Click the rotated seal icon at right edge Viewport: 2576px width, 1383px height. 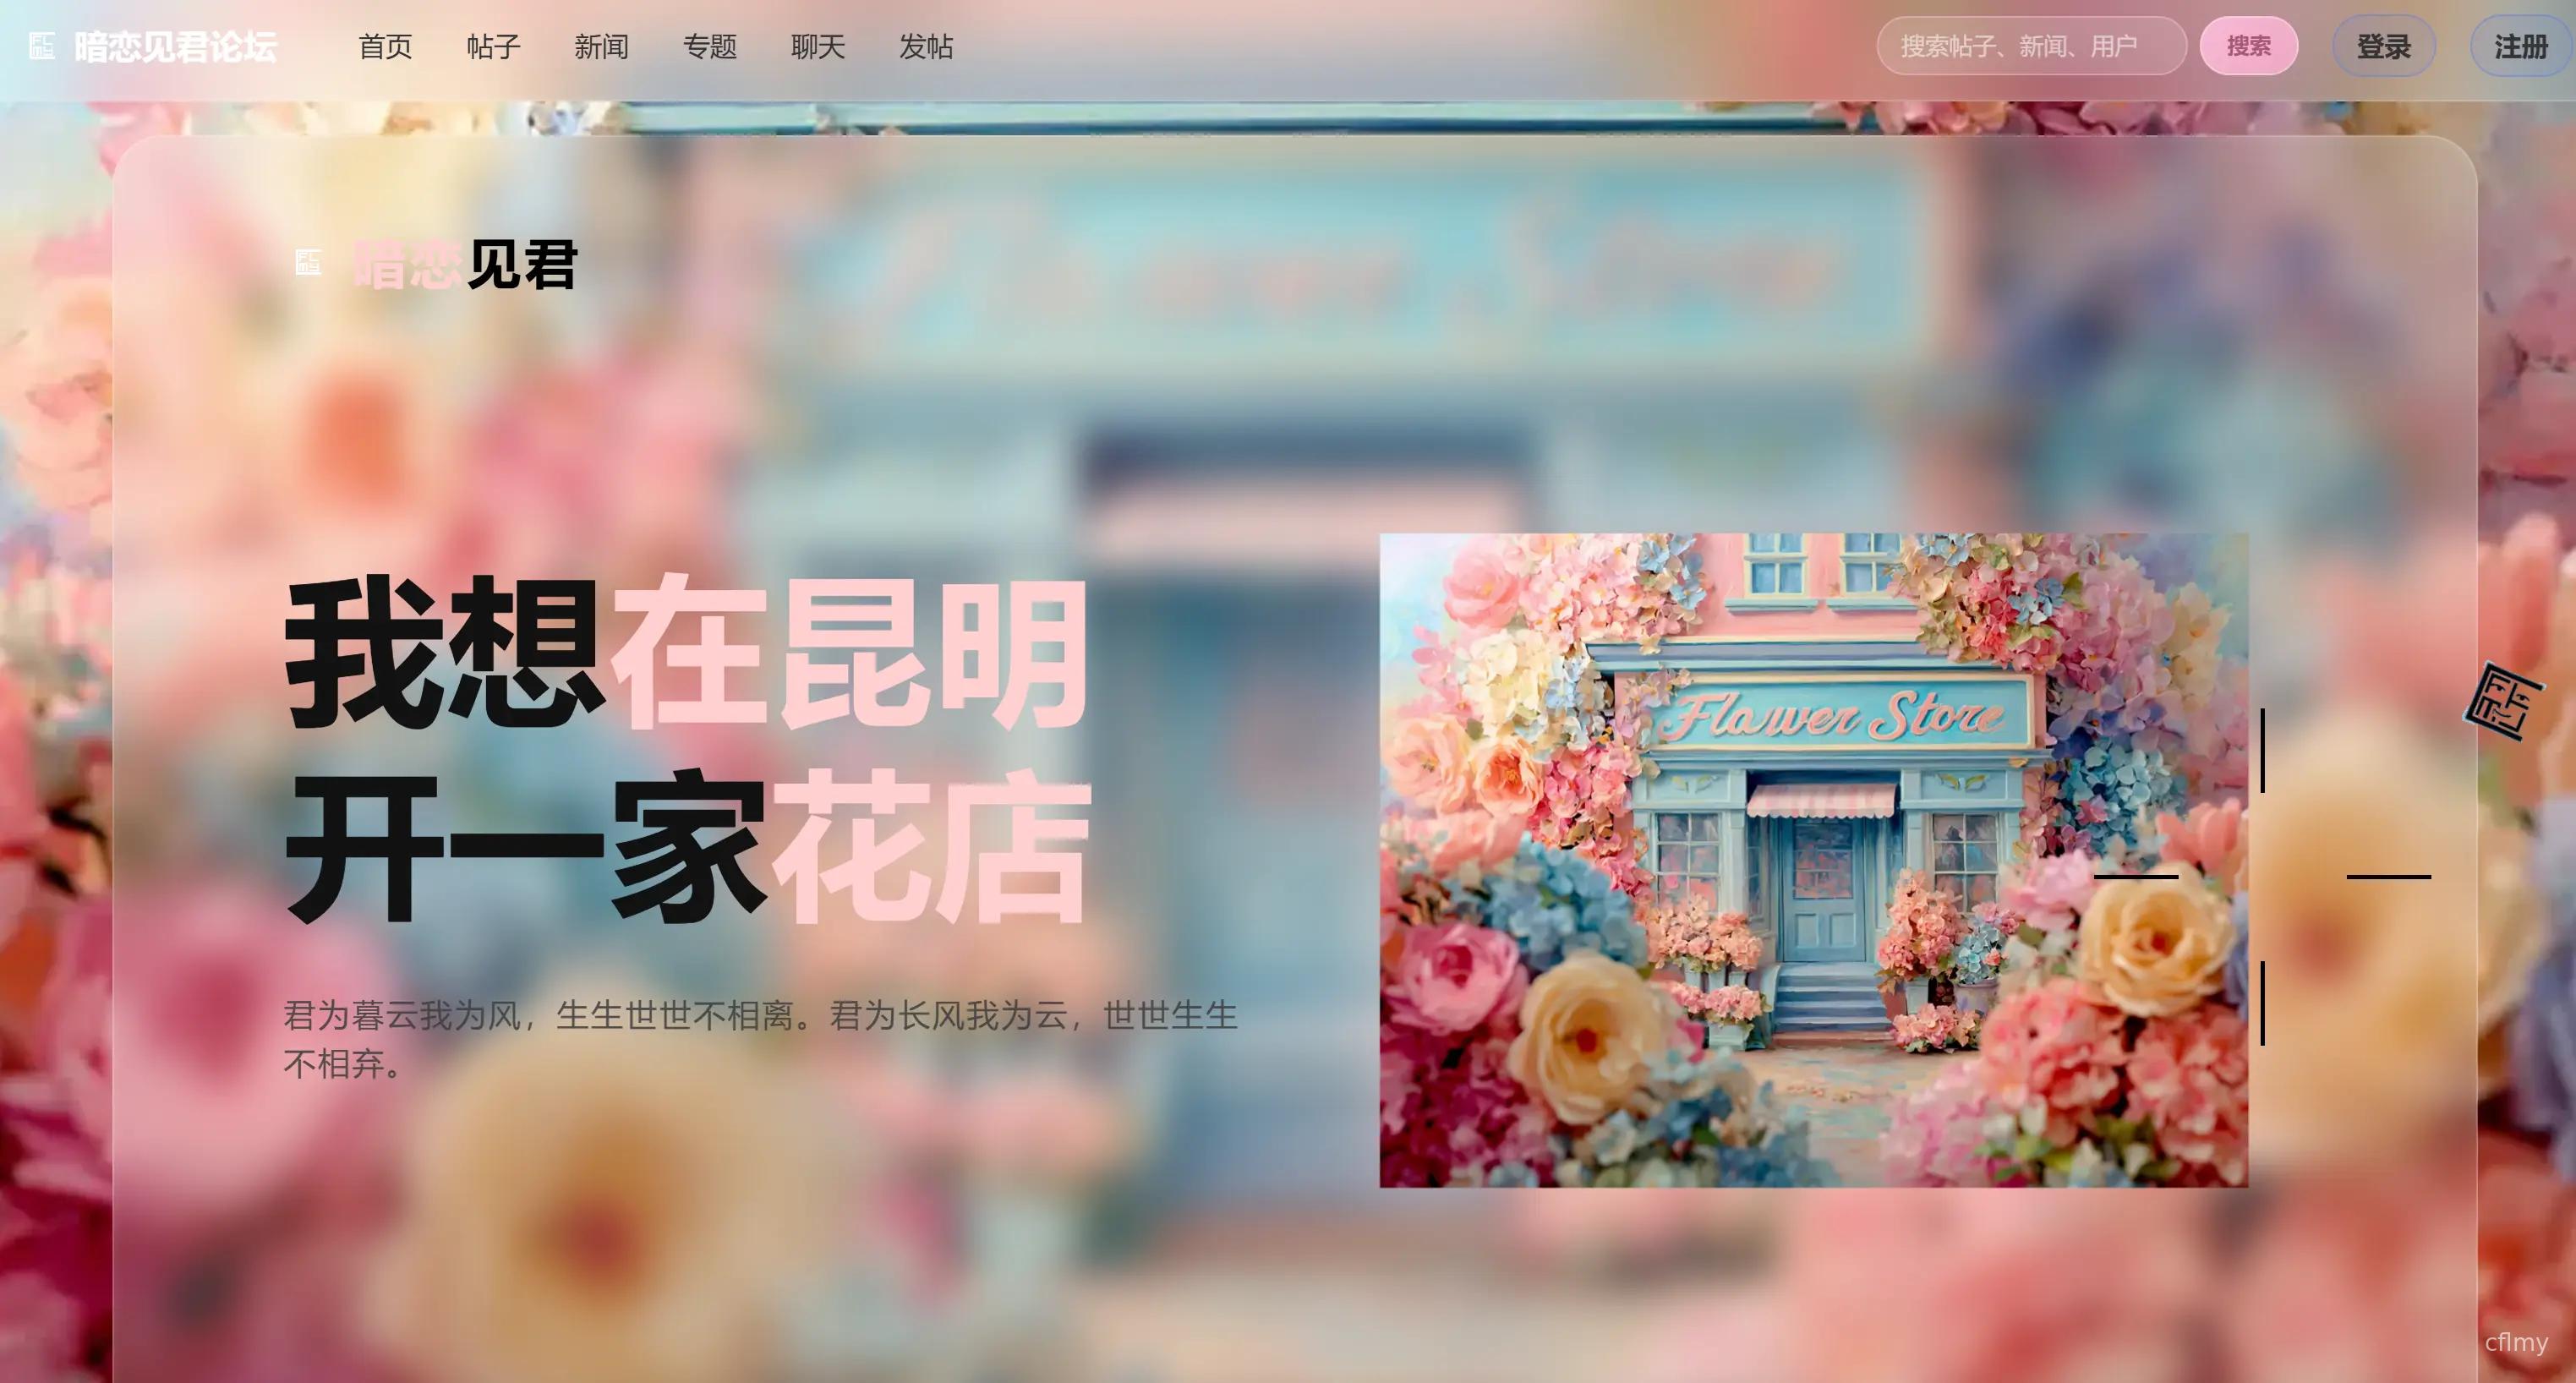tap(2503, 702)
